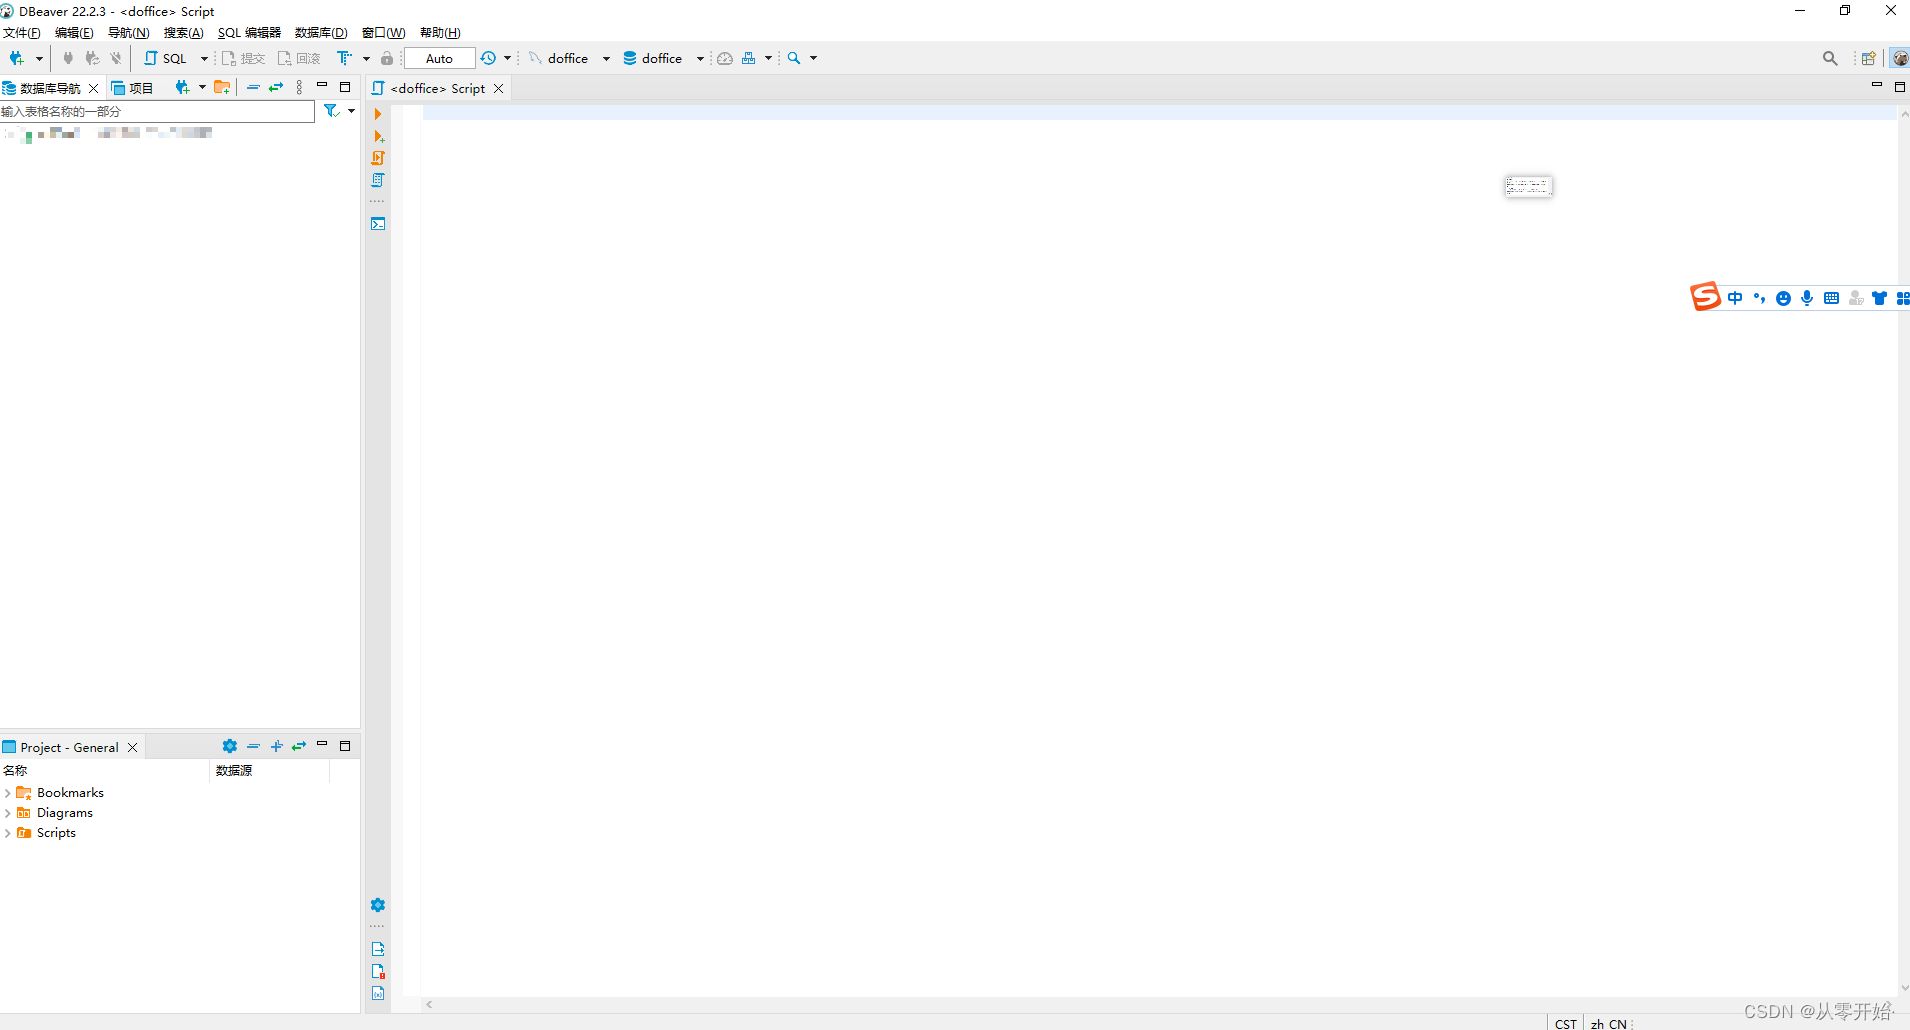Image resolution: width=1910 pixels, height=1030 pixels.
Task: Open the 帮助(H) menu
Action: coord(440,33)
